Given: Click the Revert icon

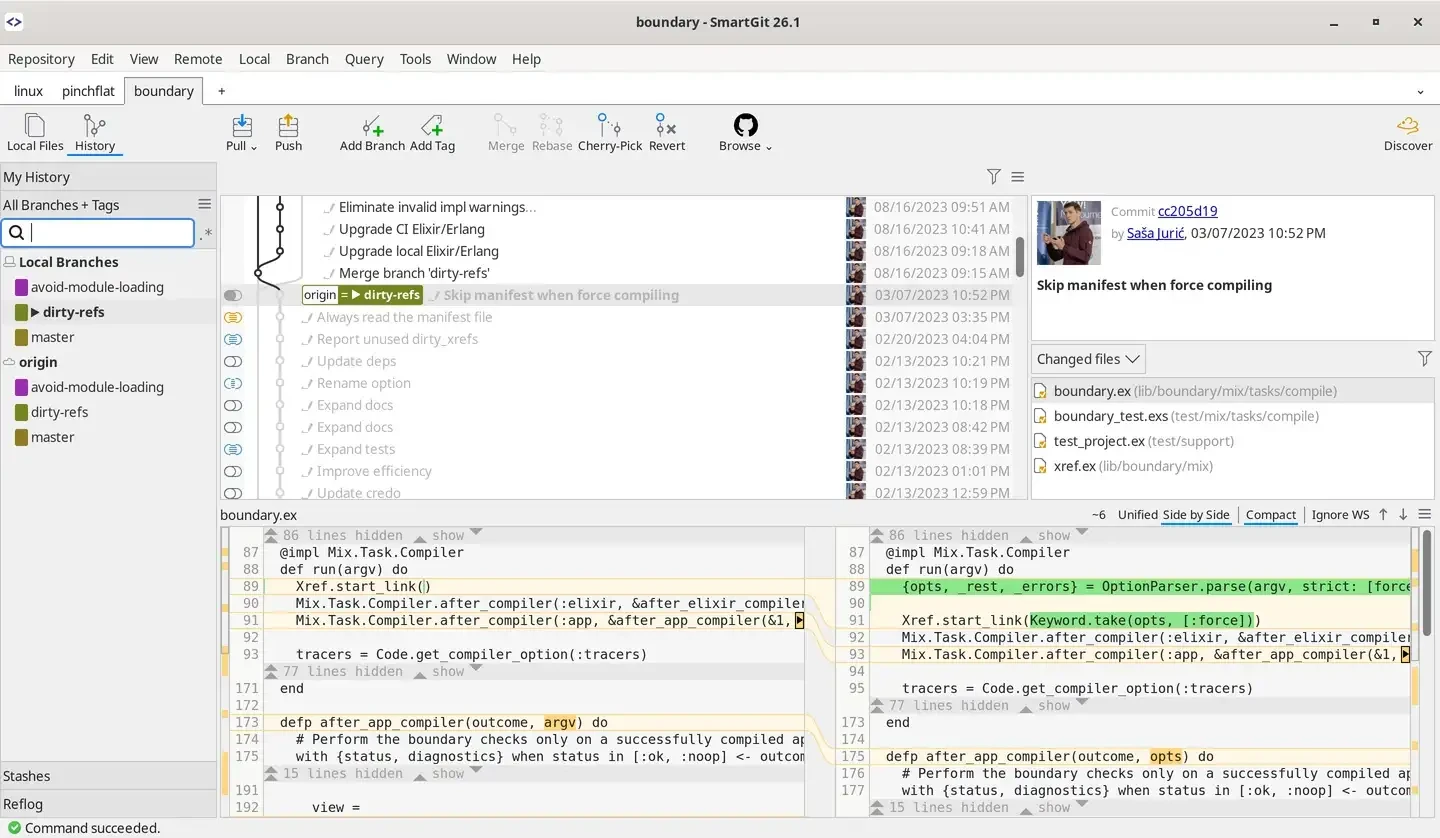Looking at the screenshot, I should (x=667, y=132).
